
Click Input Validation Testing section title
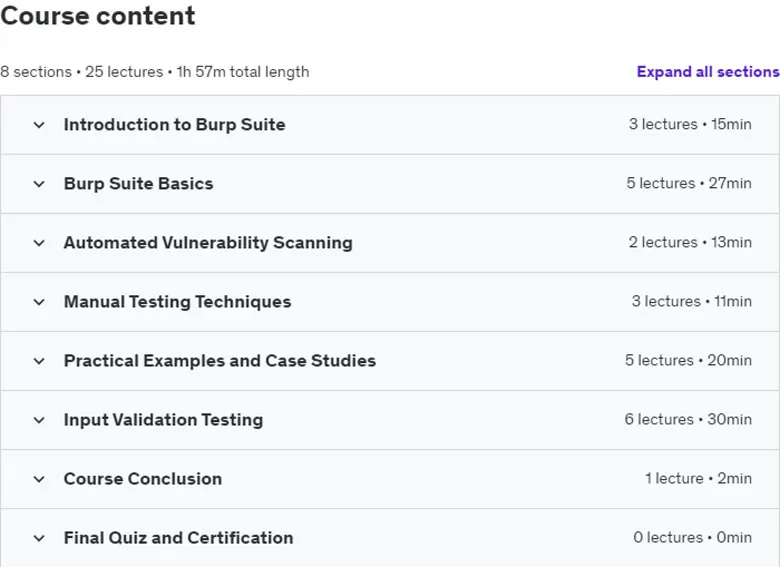[163, 420]
